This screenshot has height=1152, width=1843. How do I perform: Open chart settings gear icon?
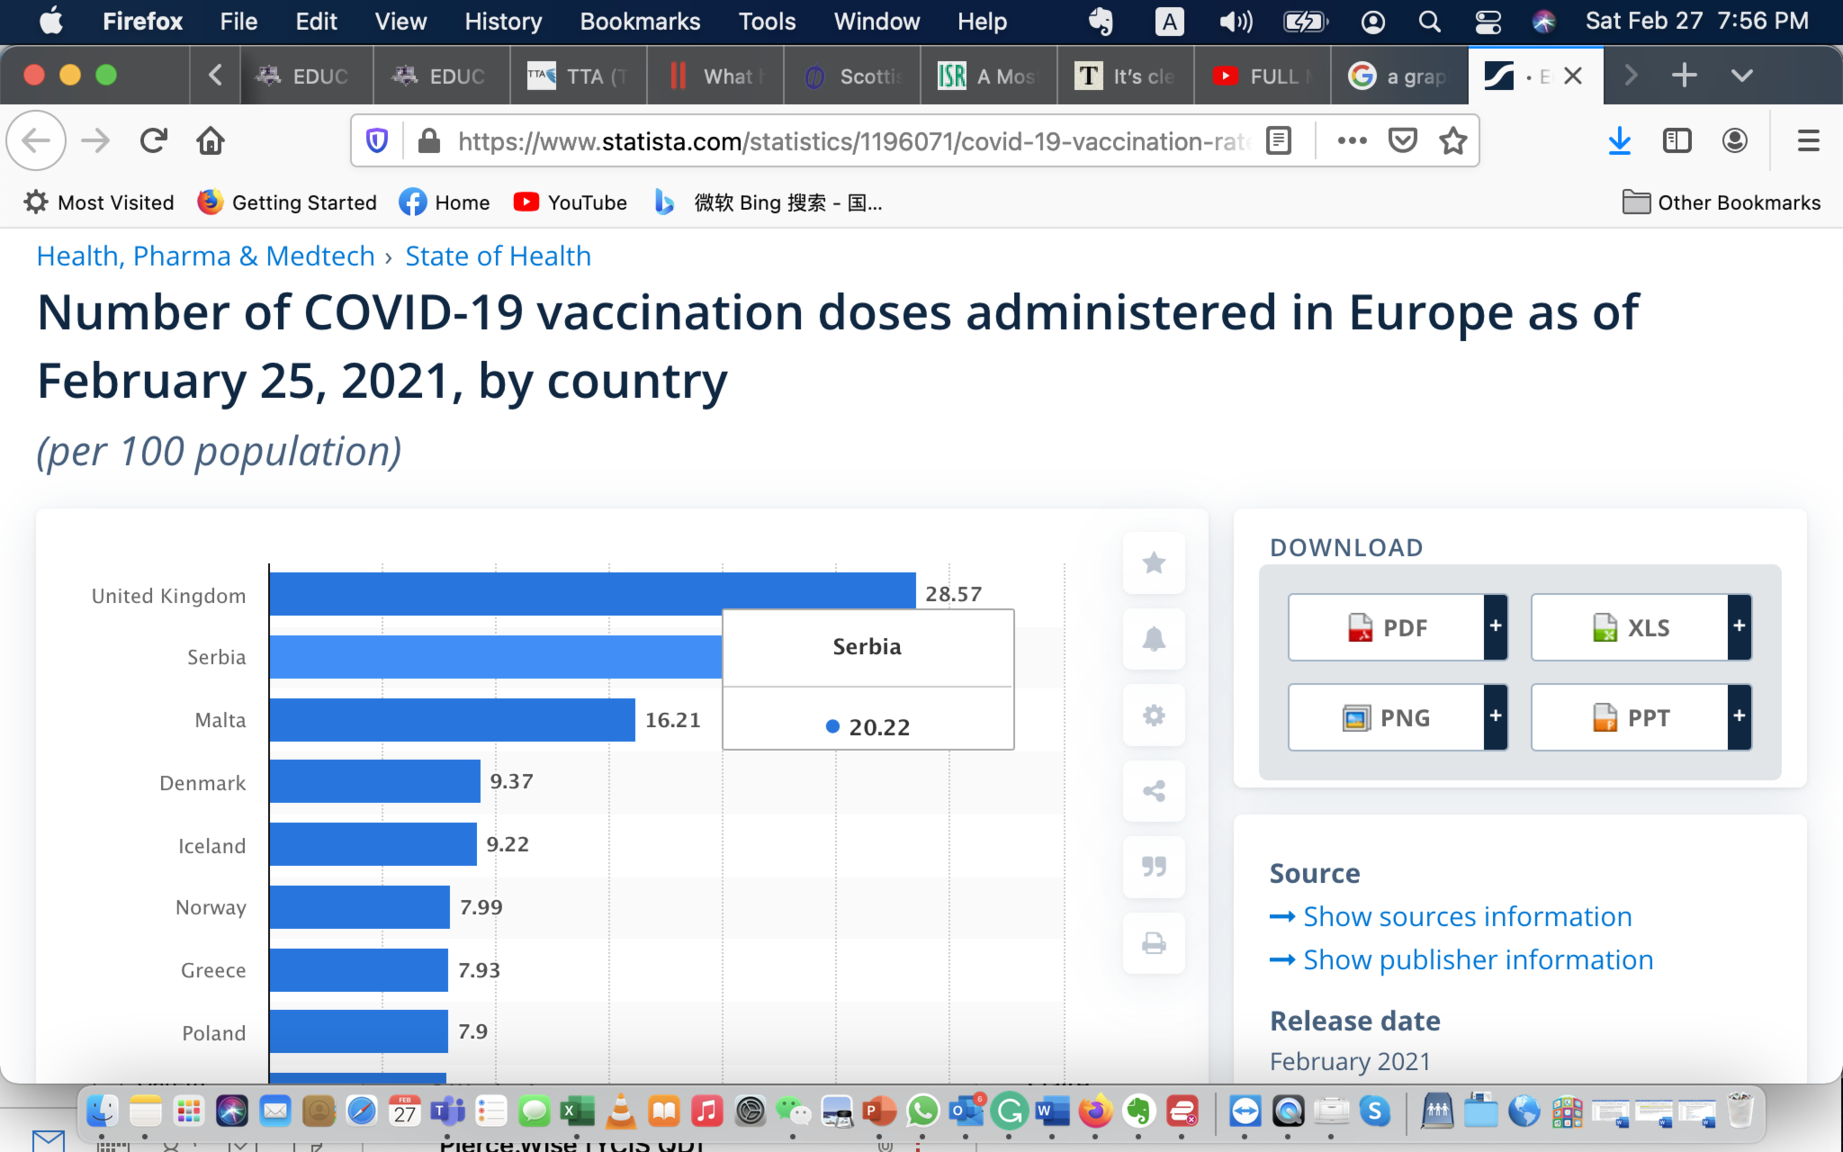click(1153, 715)
